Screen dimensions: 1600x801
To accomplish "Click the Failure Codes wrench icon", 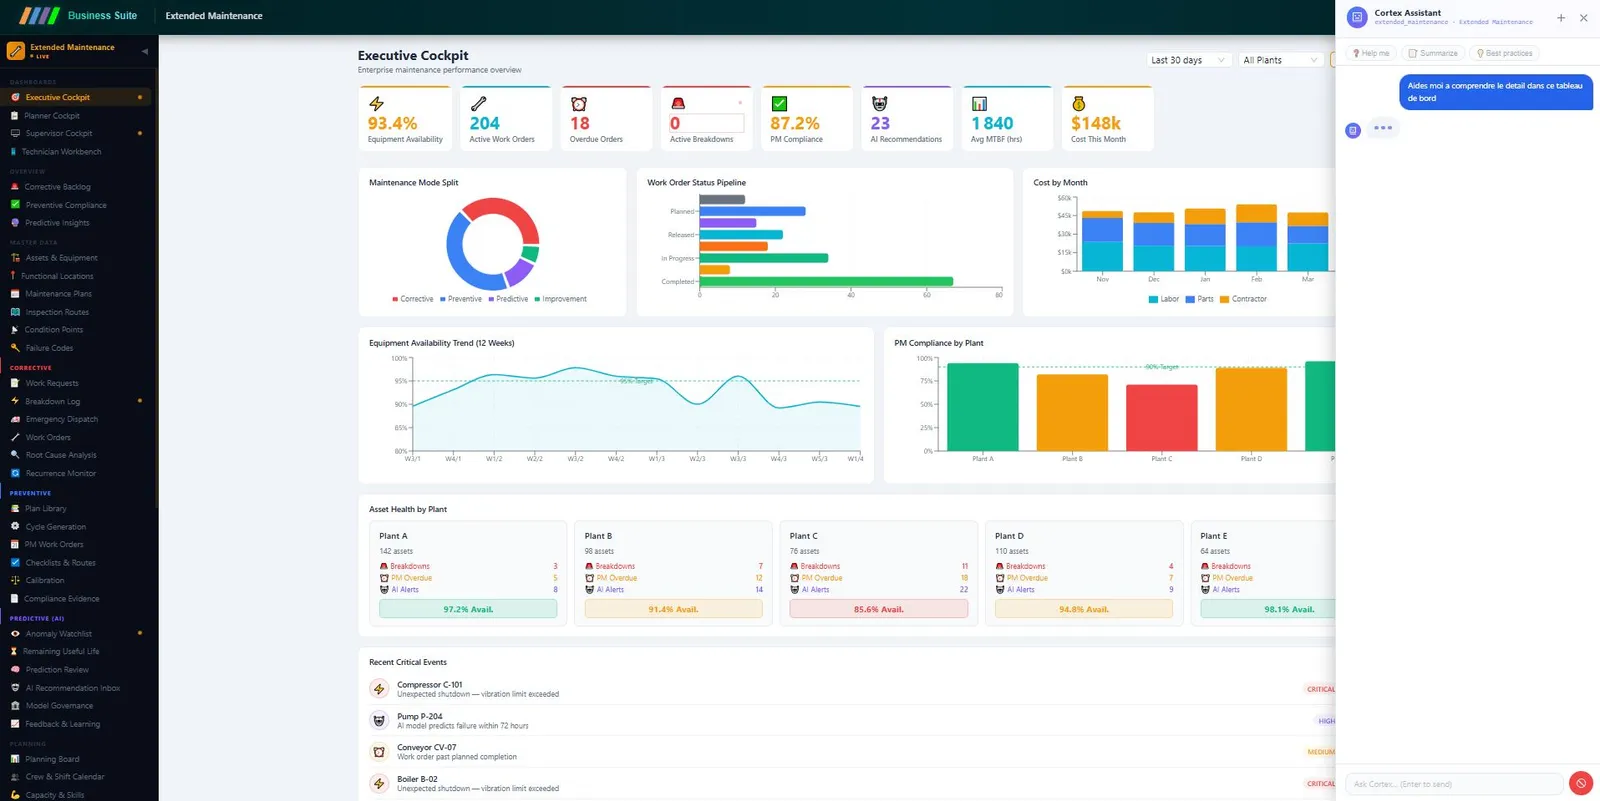I will (15, 348).
